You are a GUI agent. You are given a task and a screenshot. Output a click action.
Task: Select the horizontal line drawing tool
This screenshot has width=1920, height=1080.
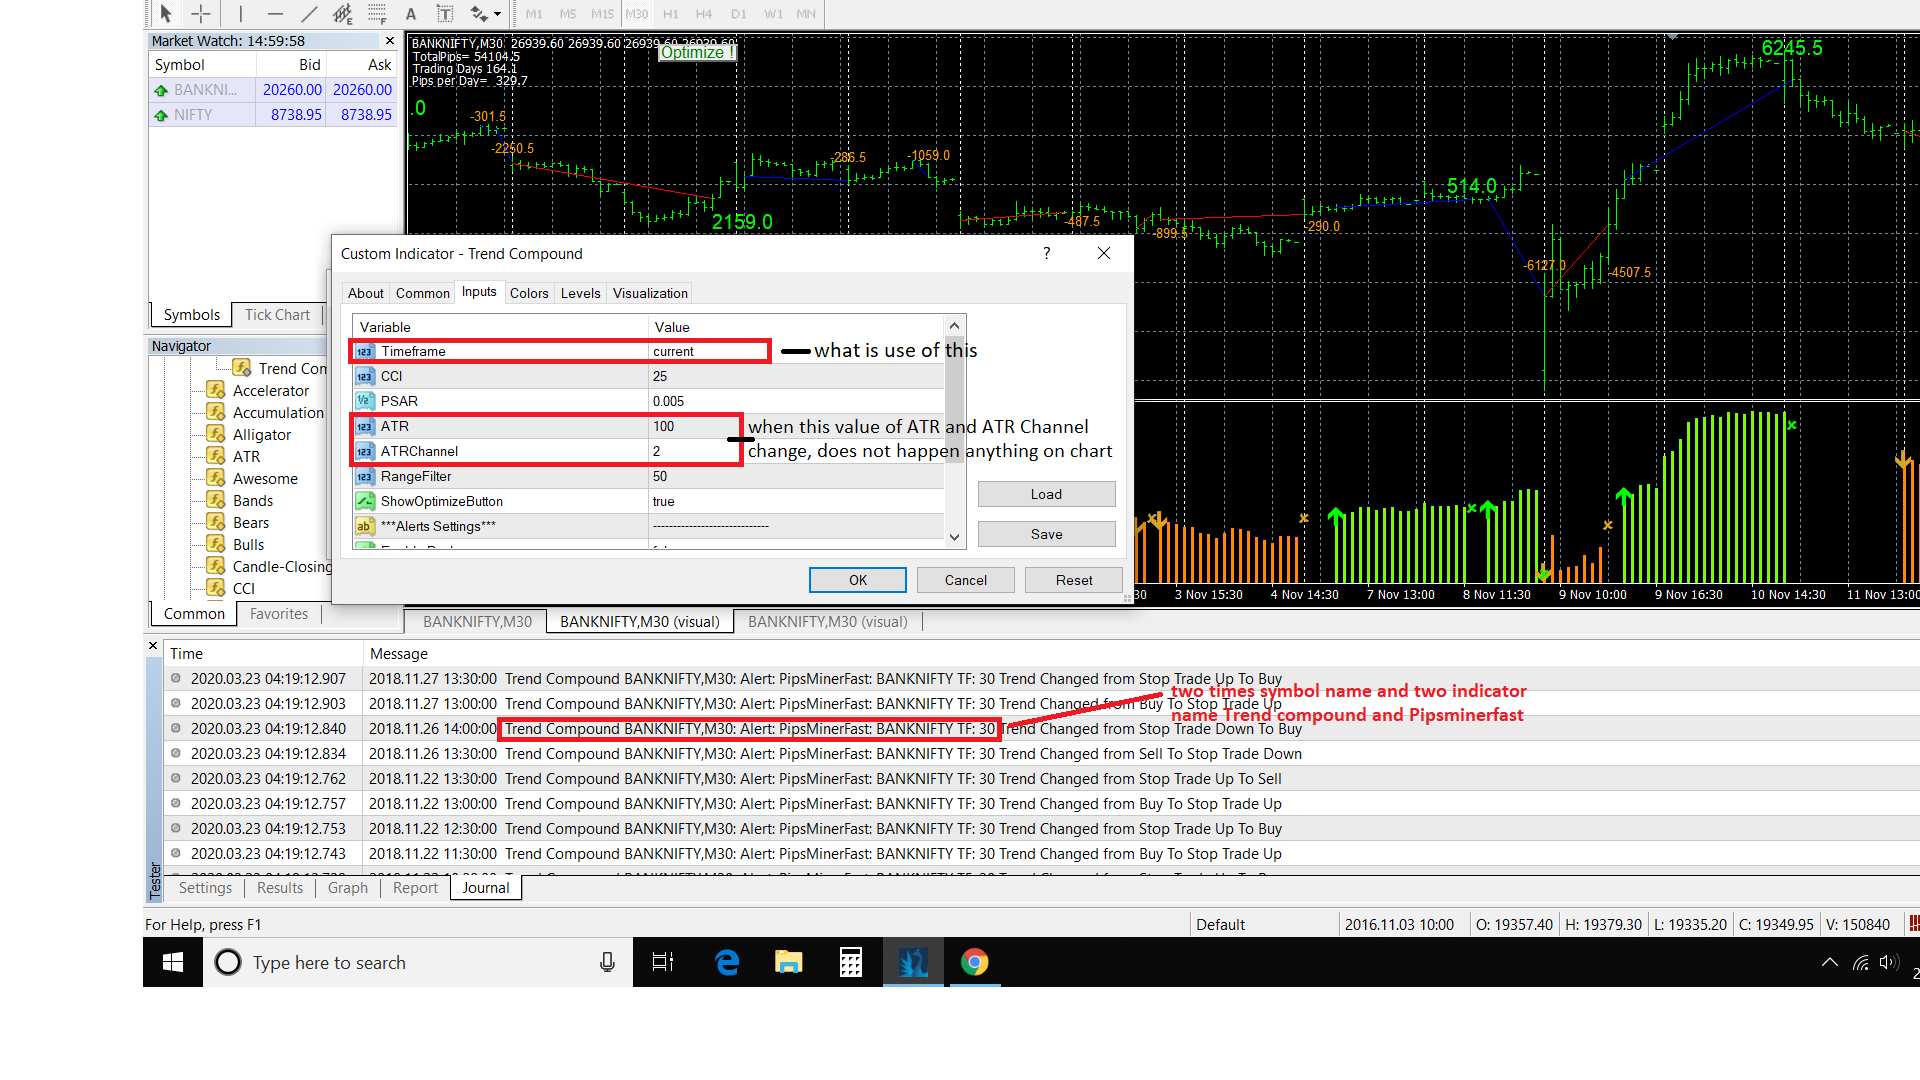point(275,14)
